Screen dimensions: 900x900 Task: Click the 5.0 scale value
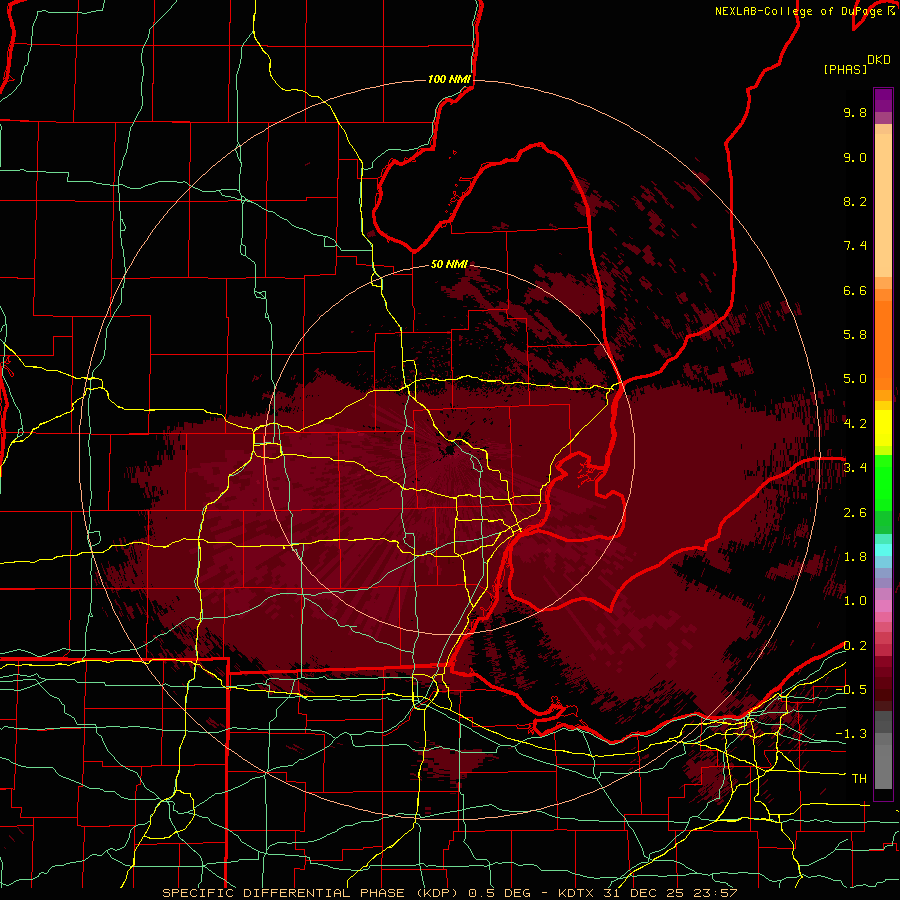[x=855, y=379]
